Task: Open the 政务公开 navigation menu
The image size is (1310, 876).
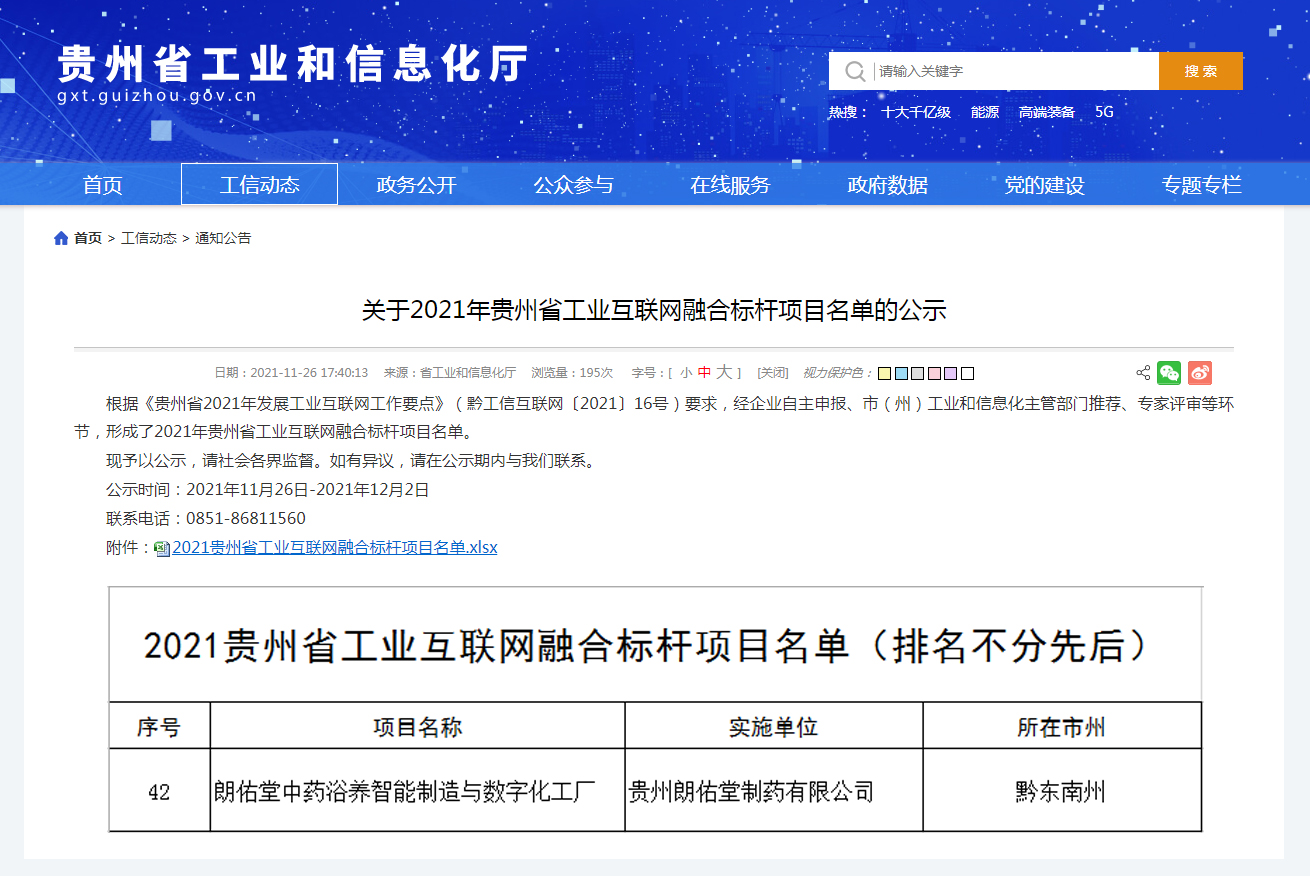Action: click(416, 185)
